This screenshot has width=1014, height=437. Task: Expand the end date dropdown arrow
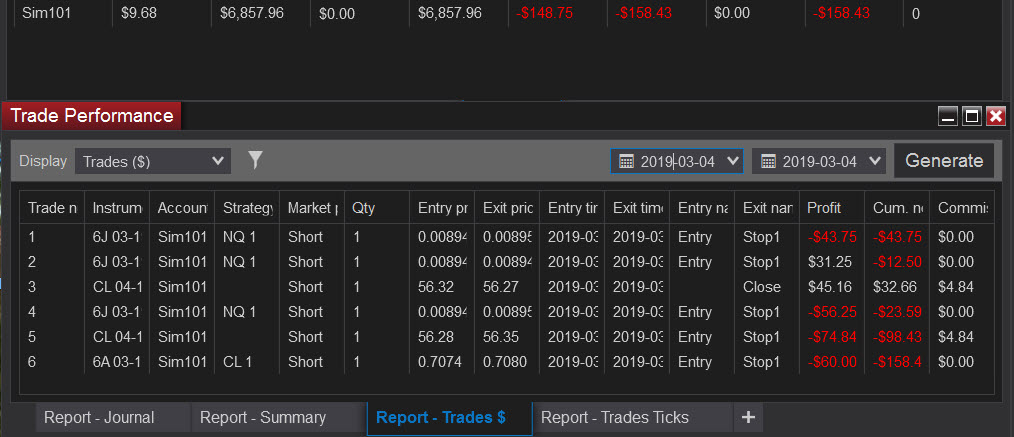pyautogui.click(x=875, y=161)
